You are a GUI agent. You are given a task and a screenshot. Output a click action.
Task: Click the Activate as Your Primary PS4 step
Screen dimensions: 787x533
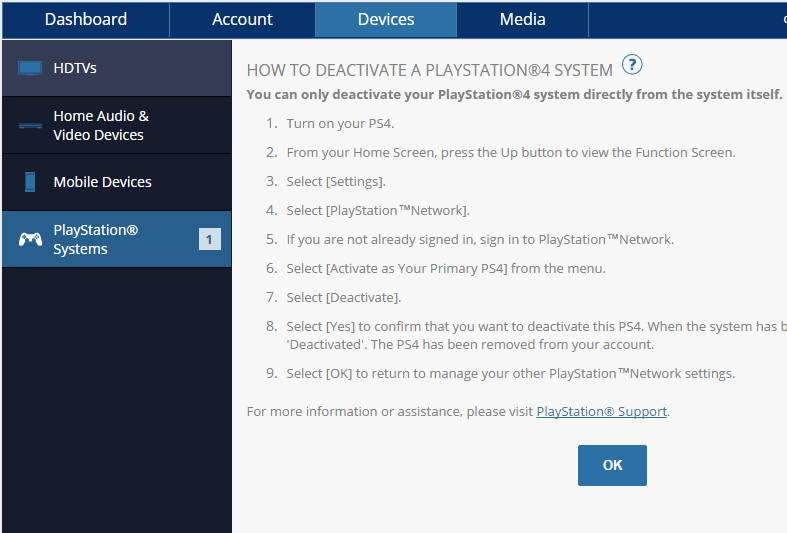[x=446, y=269]
